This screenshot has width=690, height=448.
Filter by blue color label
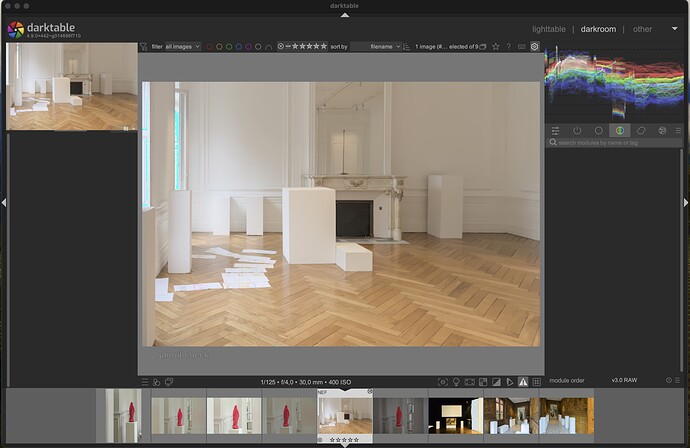(239, 47)
